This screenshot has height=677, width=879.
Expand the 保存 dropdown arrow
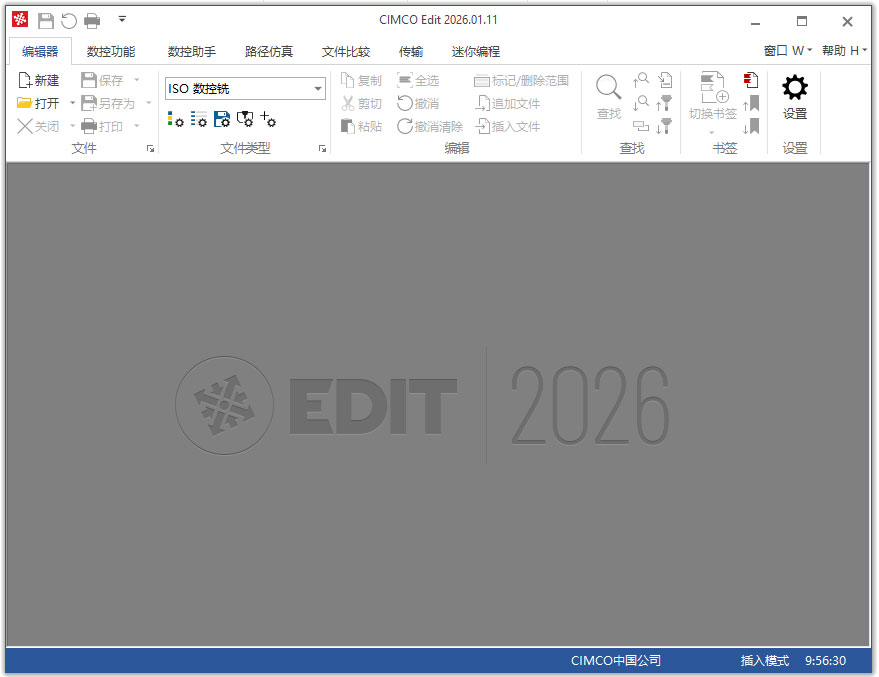[x=137, y=80]
